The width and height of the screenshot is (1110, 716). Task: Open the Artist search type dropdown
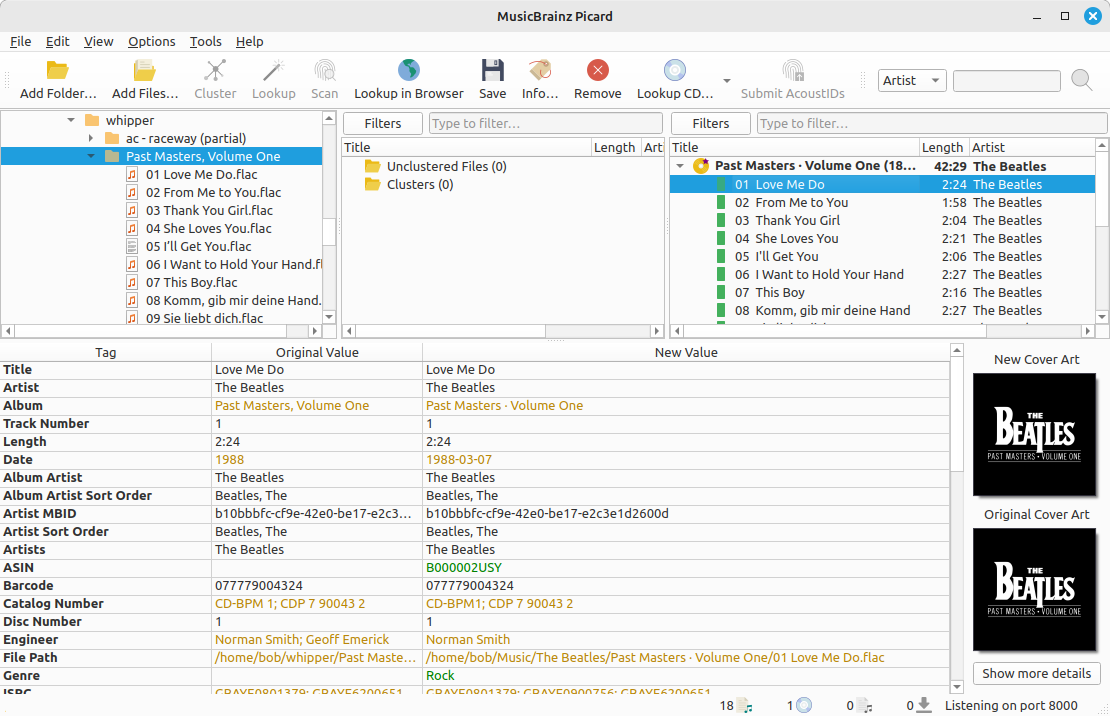pyautogui.click(x=912, y=81)
